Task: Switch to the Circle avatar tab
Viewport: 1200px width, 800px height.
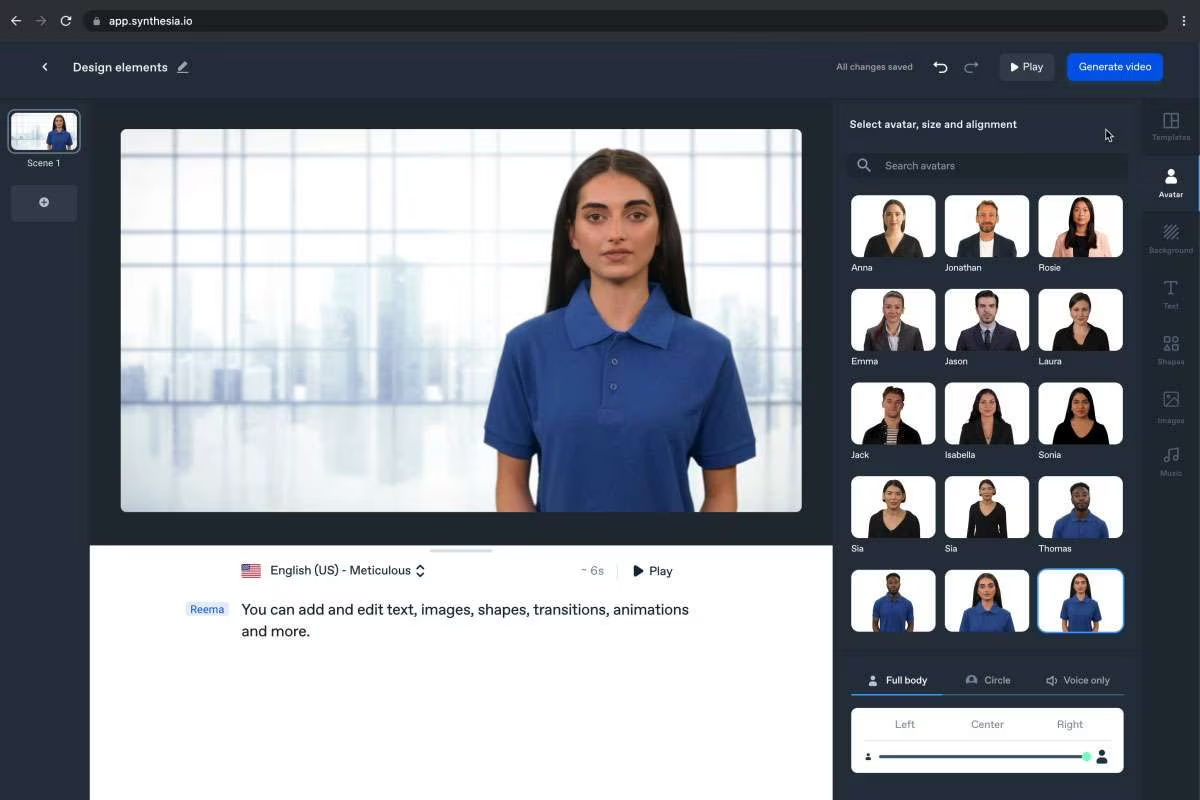Action: [988, 680]
